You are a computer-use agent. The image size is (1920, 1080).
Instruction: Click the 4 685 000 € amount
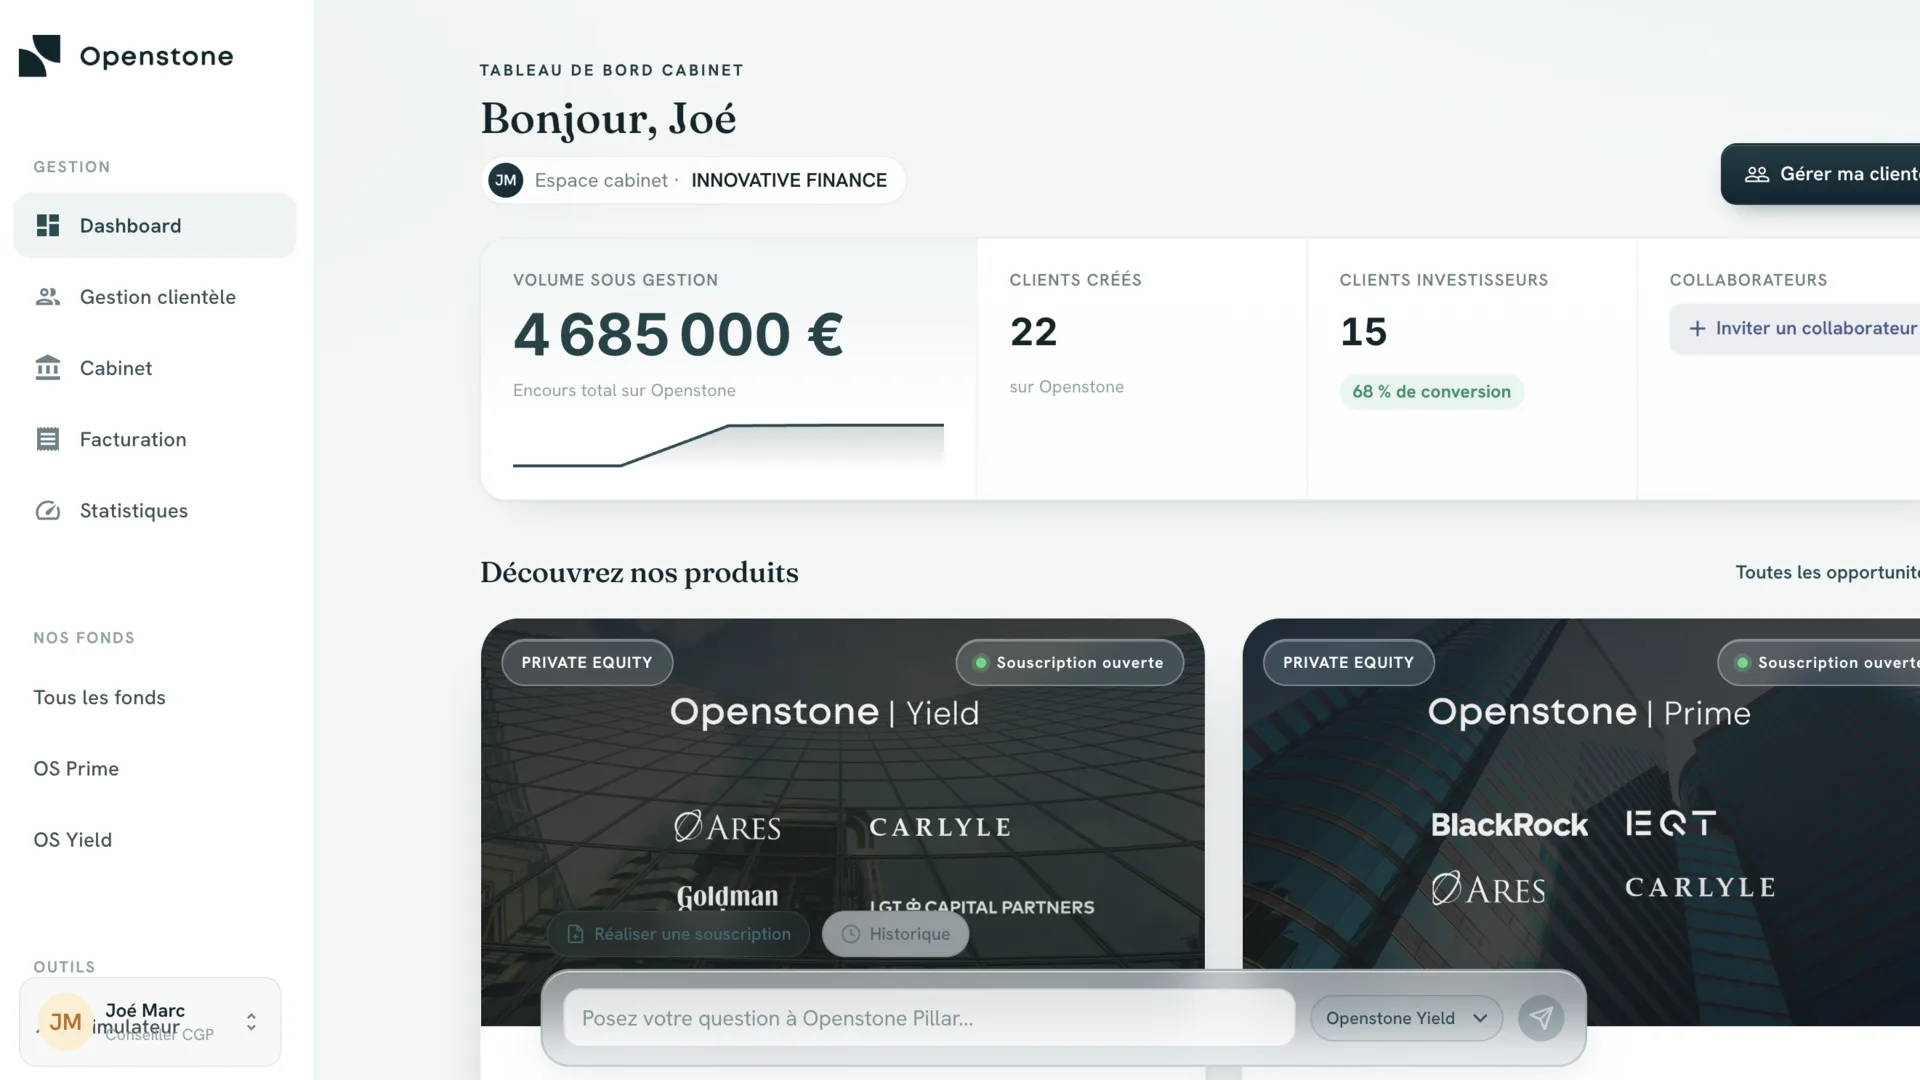point(679,334)
